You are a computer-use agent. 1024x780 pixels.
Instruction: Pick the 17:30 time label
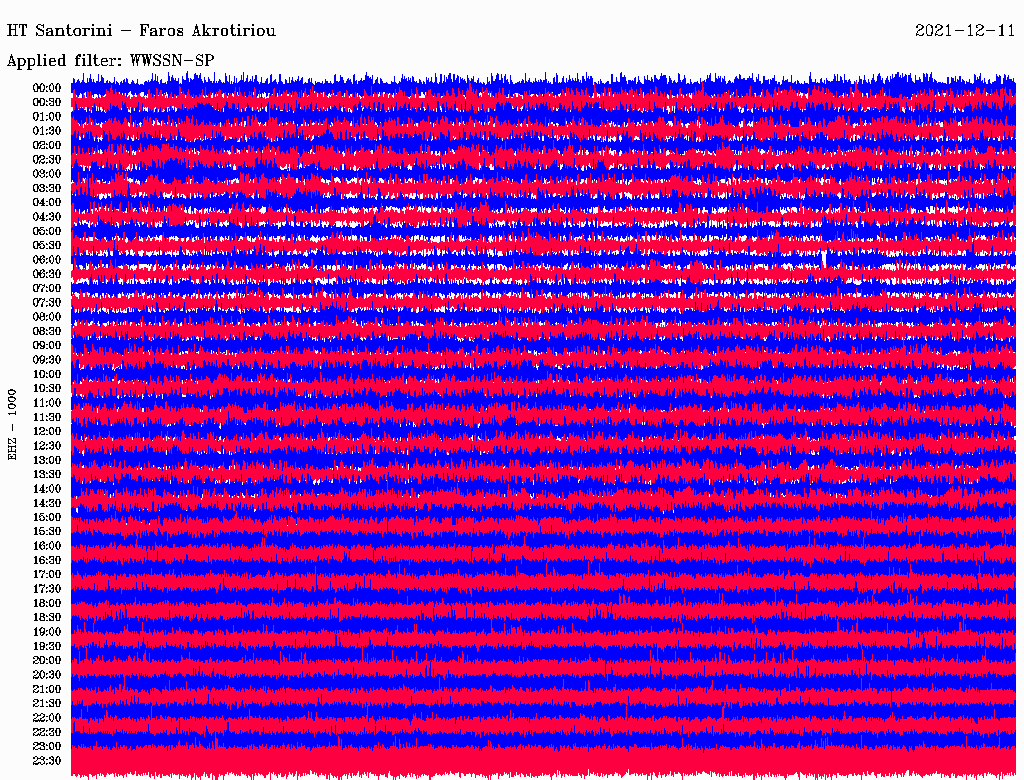point(47,589)
